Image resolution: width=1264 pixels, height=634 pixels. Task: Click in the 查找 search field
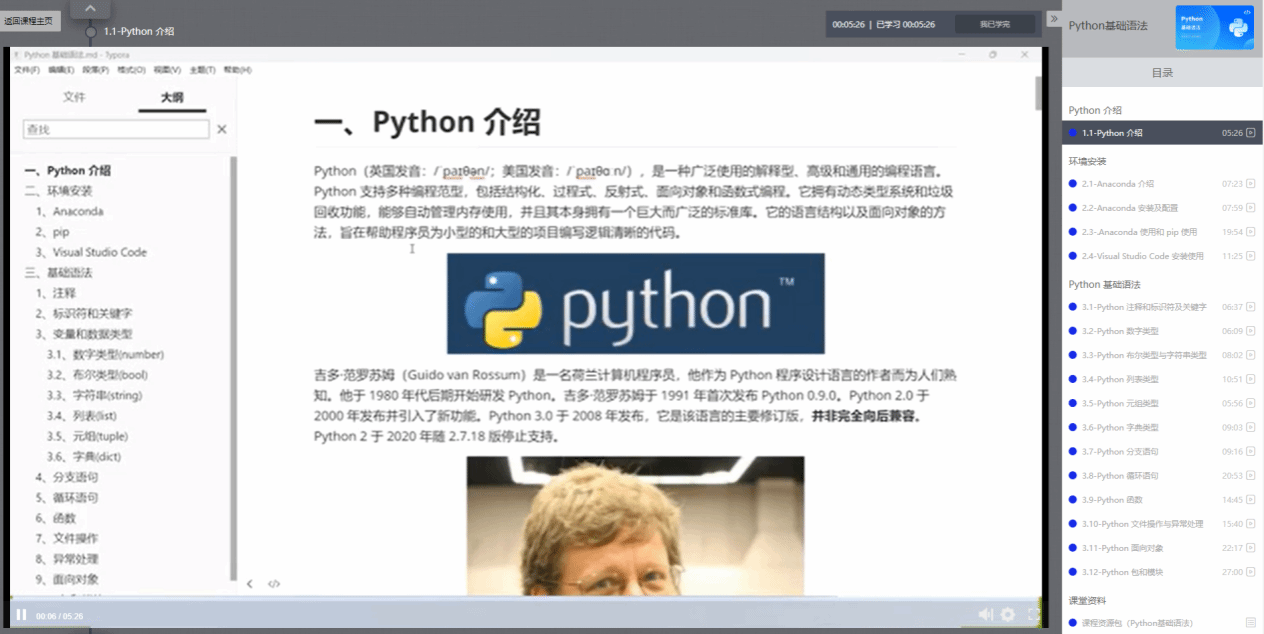[116, 129]
